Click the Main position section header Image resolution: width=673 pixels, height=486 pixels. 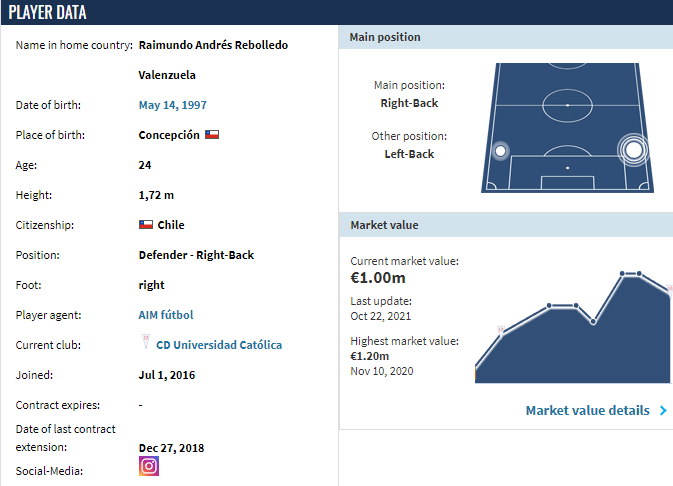[506, 37]
